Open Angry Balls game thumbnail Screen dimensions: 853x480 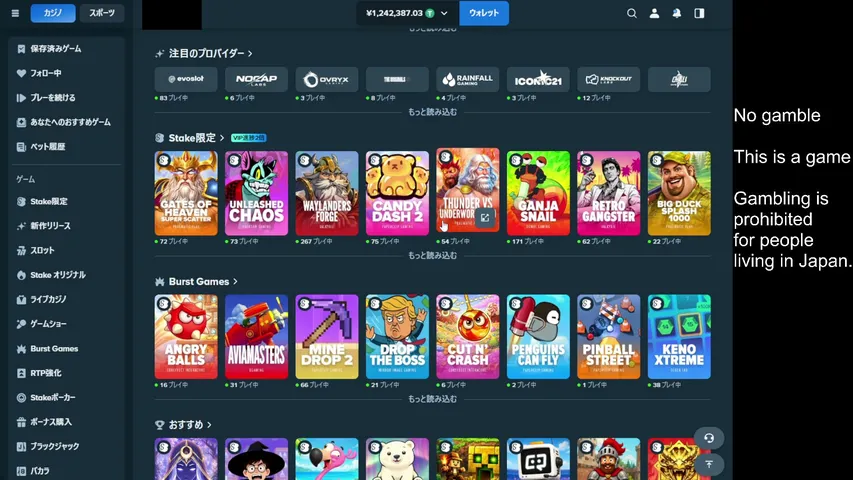pos(186,337)
